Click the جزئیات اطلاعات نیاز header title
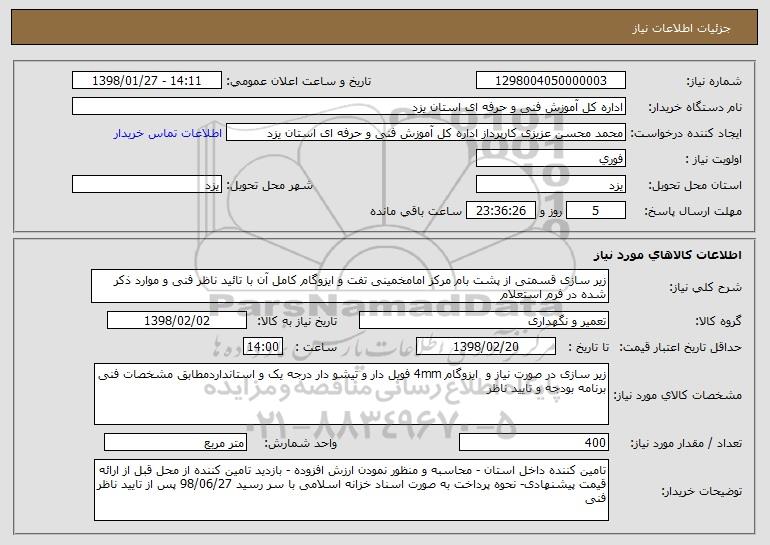770x545 pixels. pyautogui.click(x=681, y=28)
